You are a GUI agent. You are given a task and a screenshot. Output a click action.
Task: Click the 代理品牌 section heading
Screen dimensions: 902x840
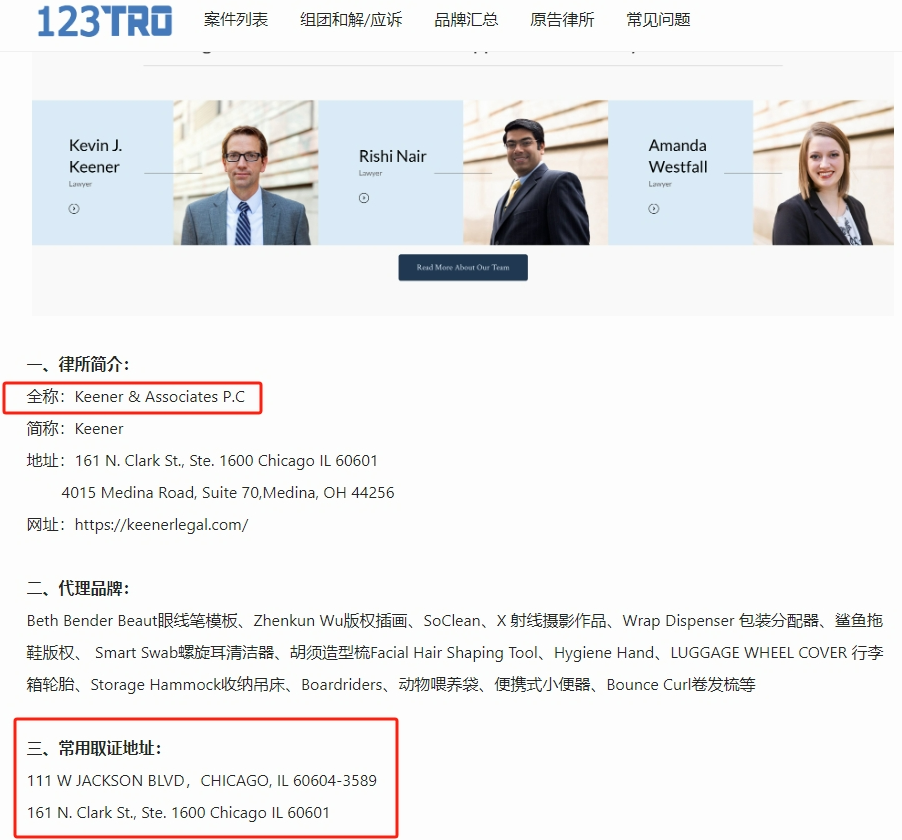78,589
